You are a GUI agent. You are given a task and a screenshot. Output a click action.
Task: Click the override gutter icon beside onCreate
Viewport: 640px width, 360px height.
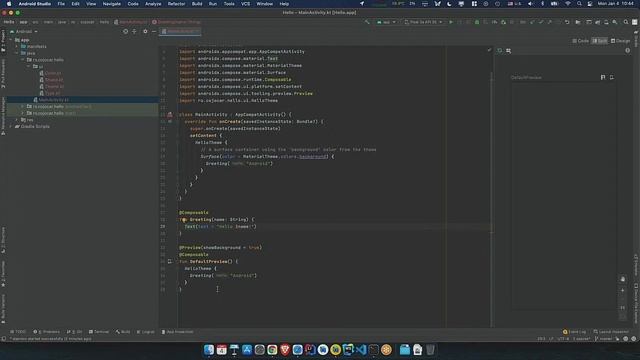coord(170,121)
